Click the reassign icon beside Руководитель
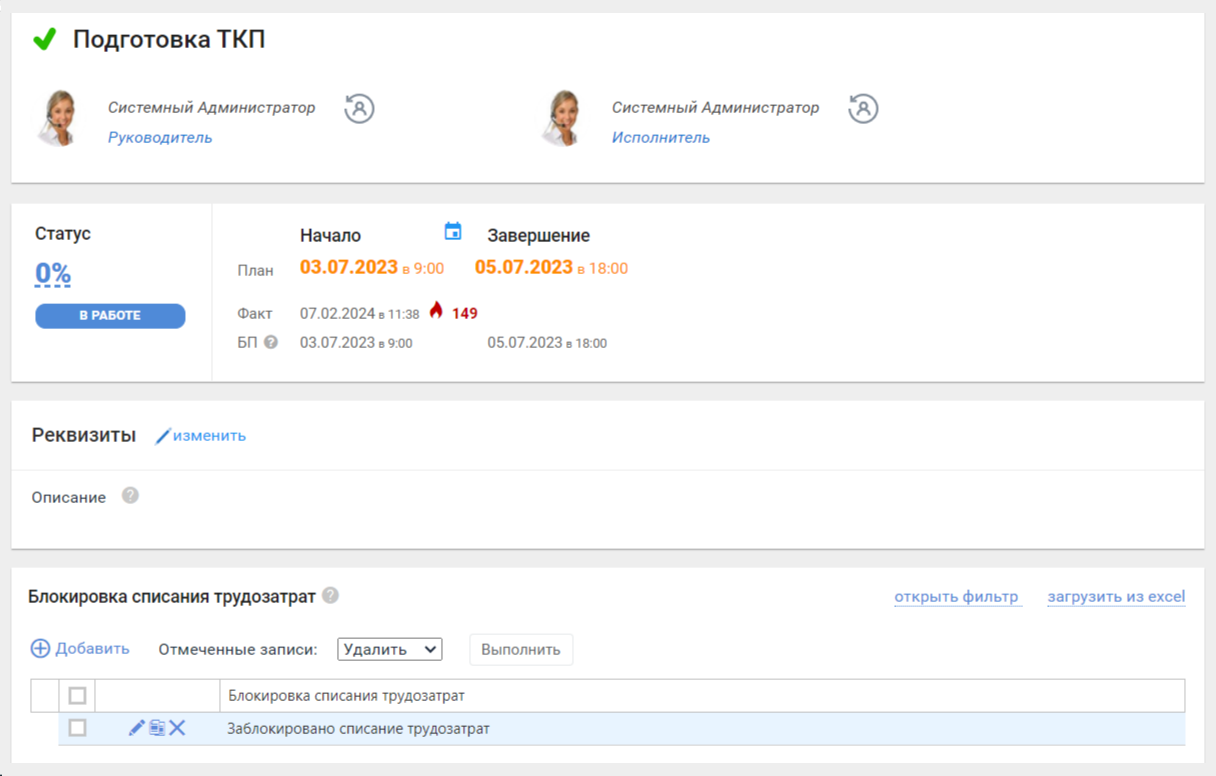 359,108
